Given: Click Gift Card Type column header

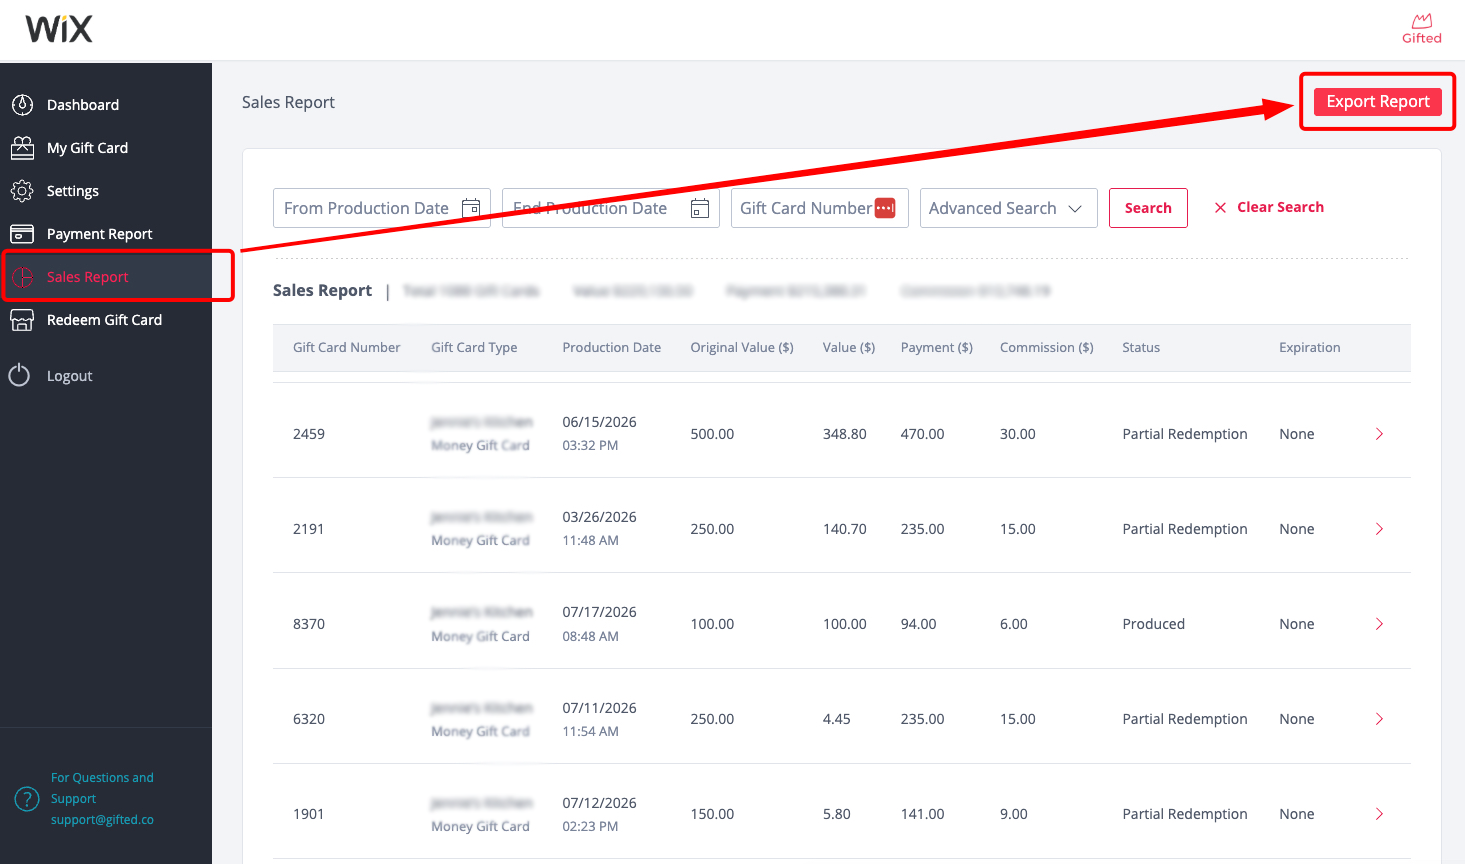Looking at the screenshot, I should [474, 348].
